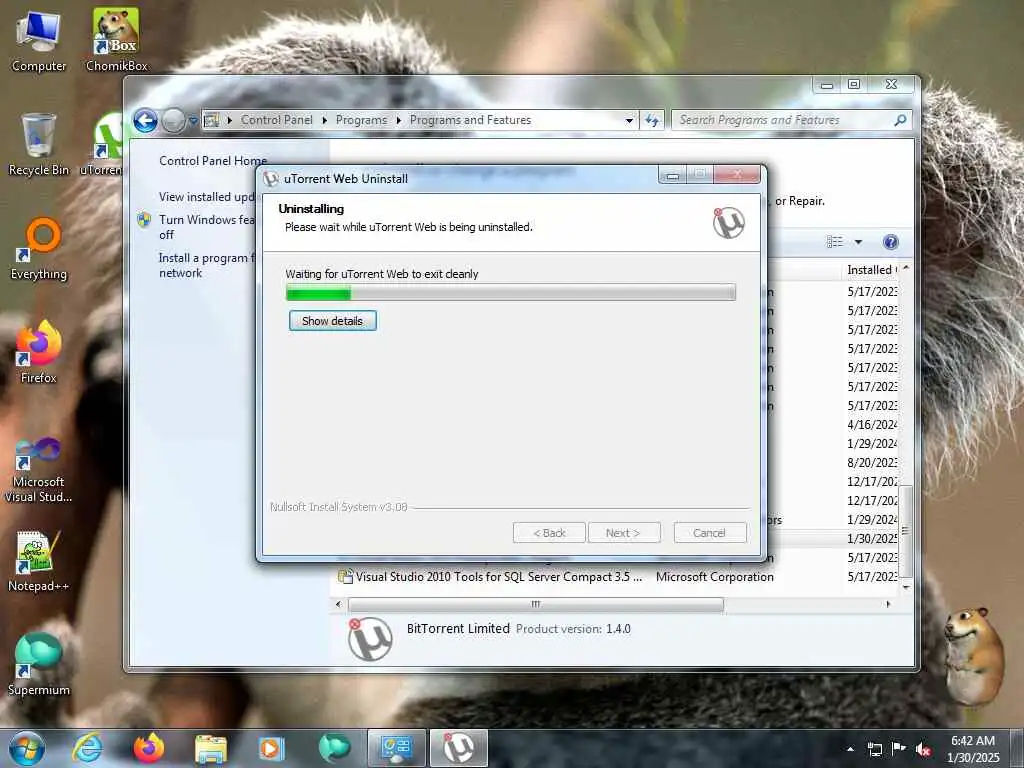Open the Notepad++ desktop shortcut
Image resolution: width=1024 pixels, height=768 pixels.
click(39, 560)
